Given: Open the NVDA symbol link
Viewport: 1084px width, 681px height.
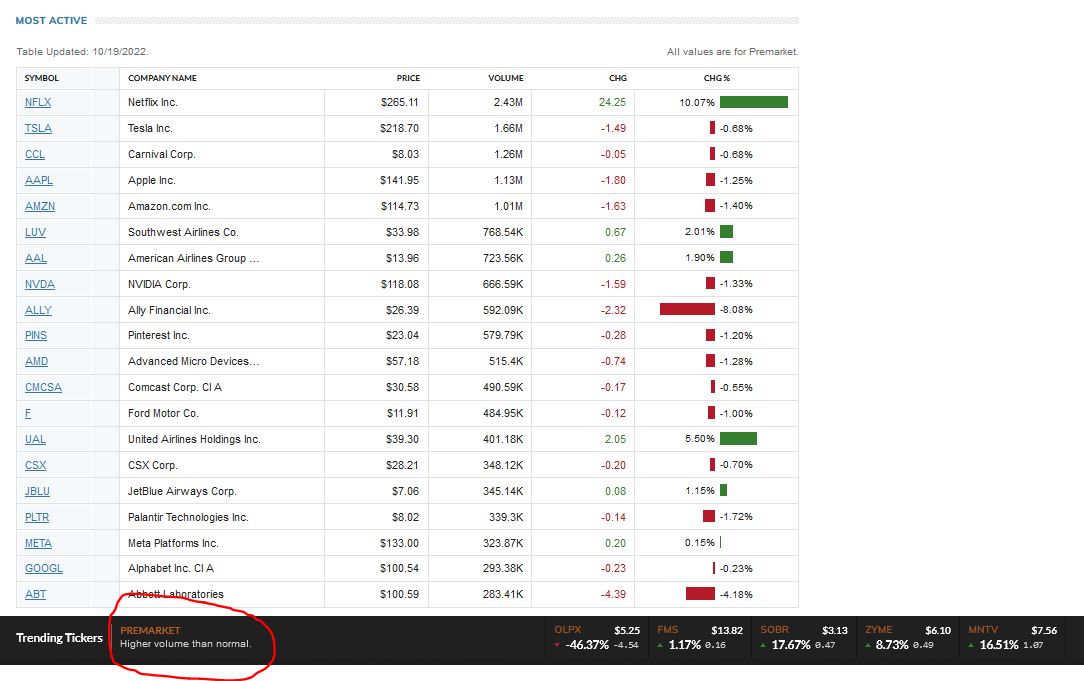Looking at the screenshot, I should point(39,284).
